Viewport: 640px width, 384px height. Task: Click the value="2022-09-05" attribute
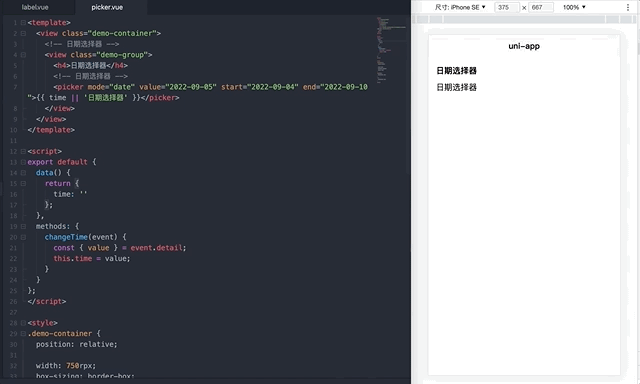pyautogui.click(x=178, y=87)
